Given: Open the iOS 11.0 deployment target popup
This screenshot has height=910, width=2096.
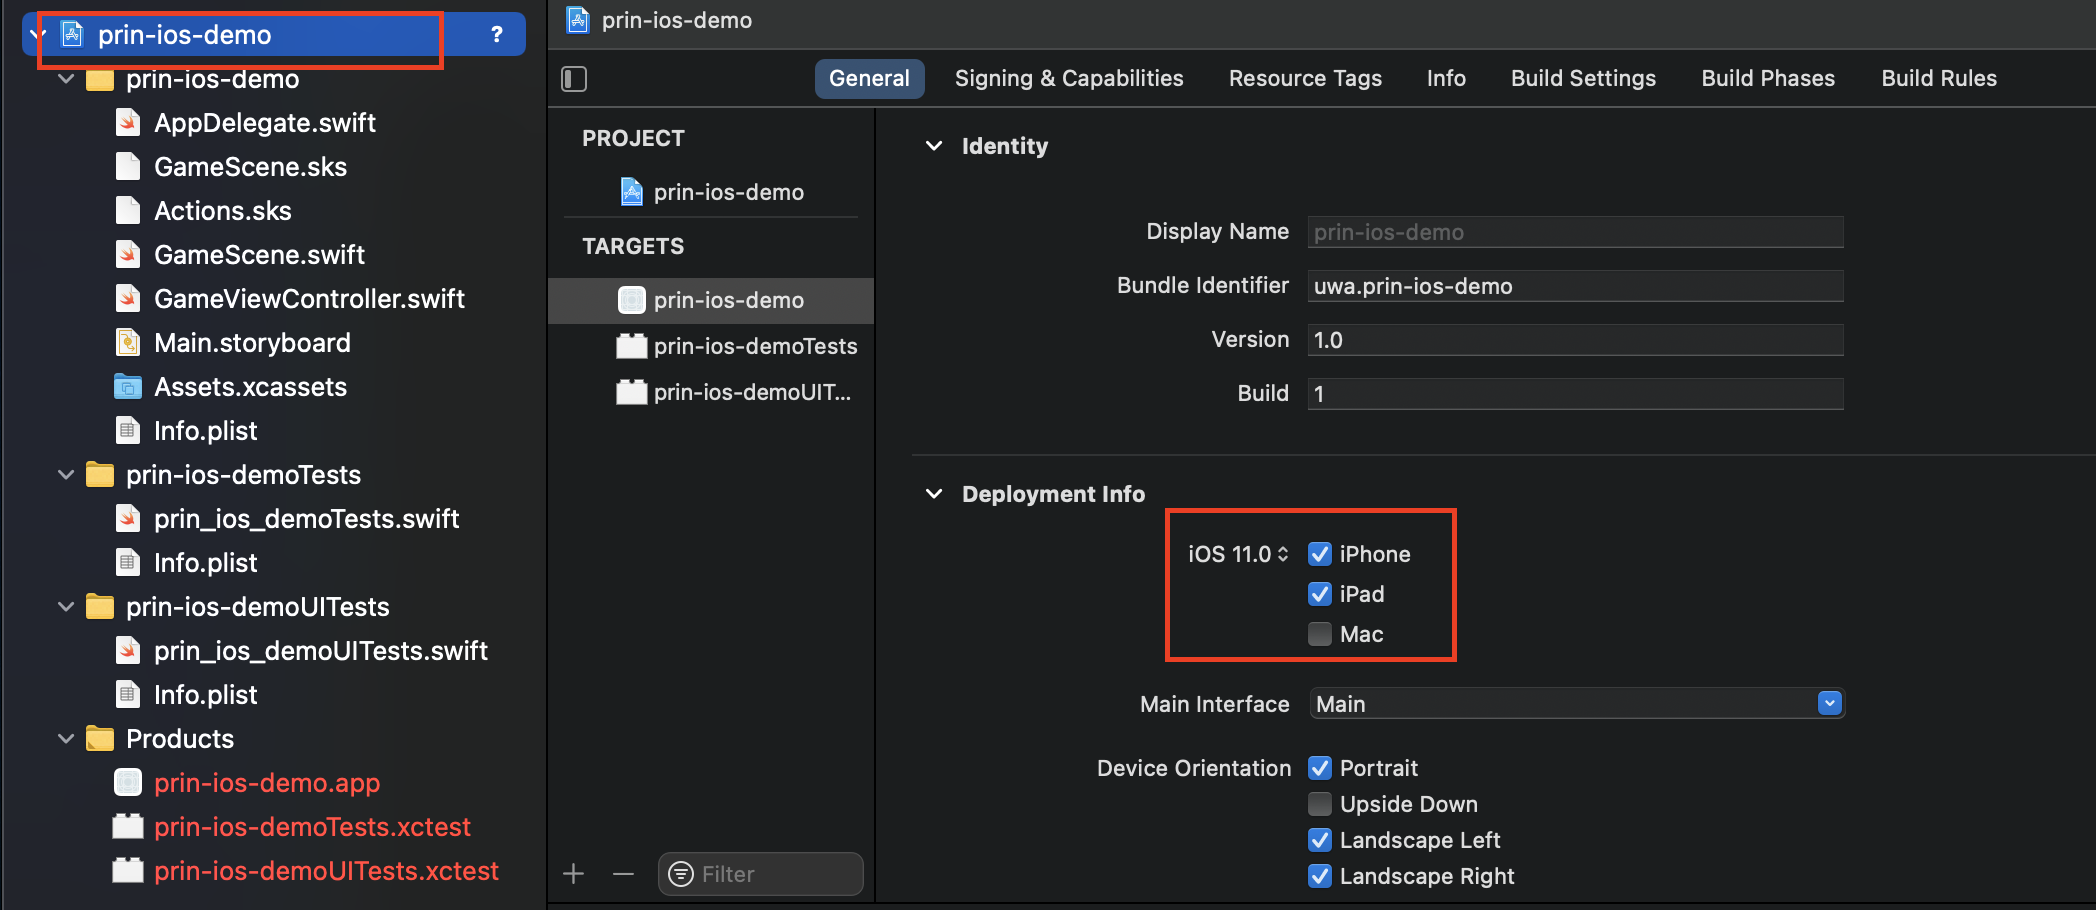Looking at the screenshot, I should point(1238,554).
